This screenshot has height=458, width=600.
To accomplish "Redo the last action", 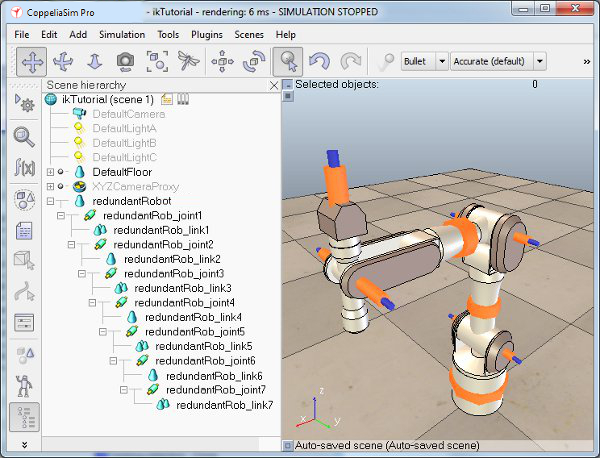I will [351, 61].
